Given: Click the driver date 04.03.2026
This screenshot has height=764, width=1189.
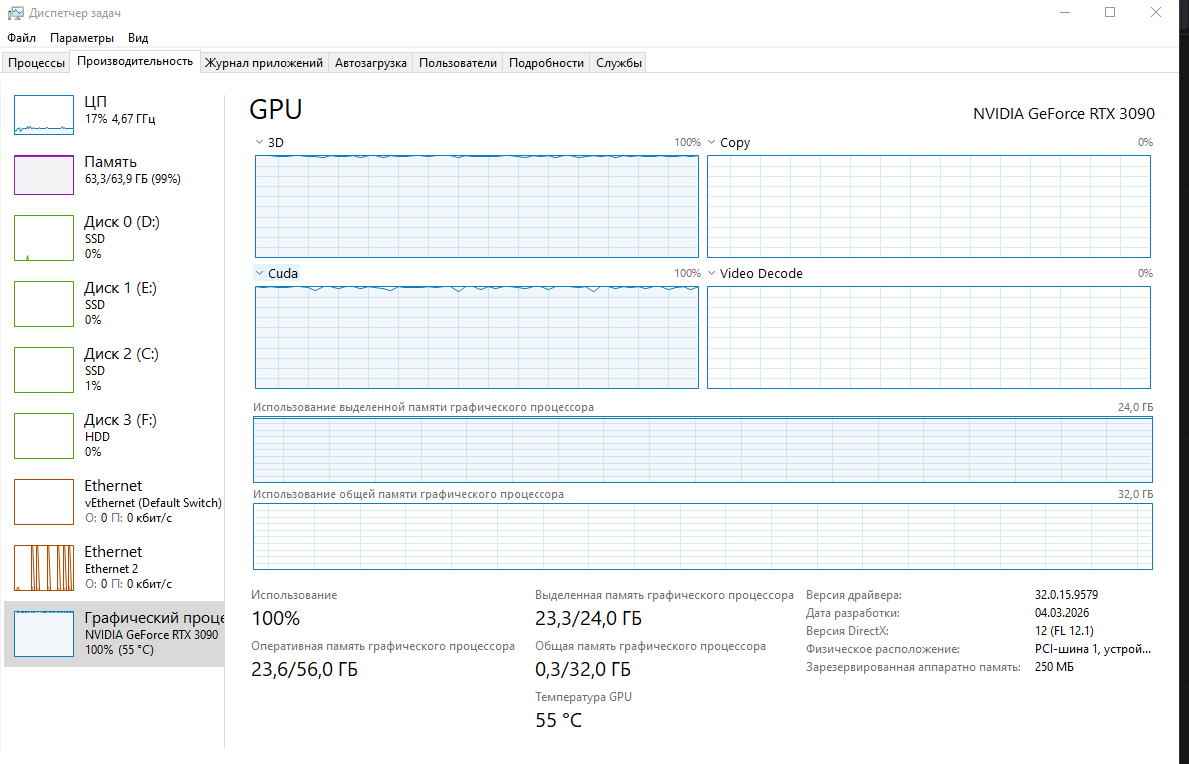Looking at the screenshot, I should pyautogui.click(x=1062, y=613).
